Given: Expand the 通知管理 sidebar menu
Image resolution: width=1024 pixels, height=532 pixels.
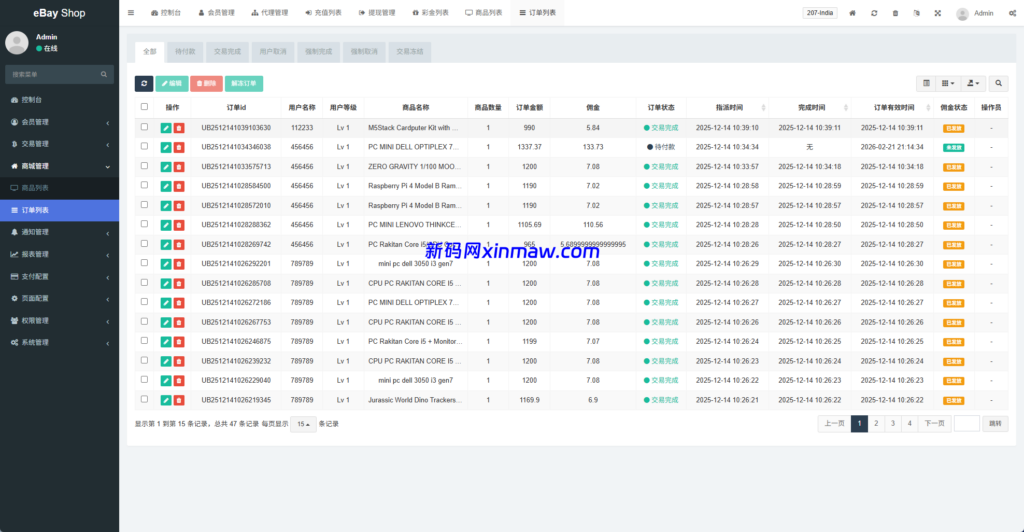Looking at the screenshot, I should [59, 232].
